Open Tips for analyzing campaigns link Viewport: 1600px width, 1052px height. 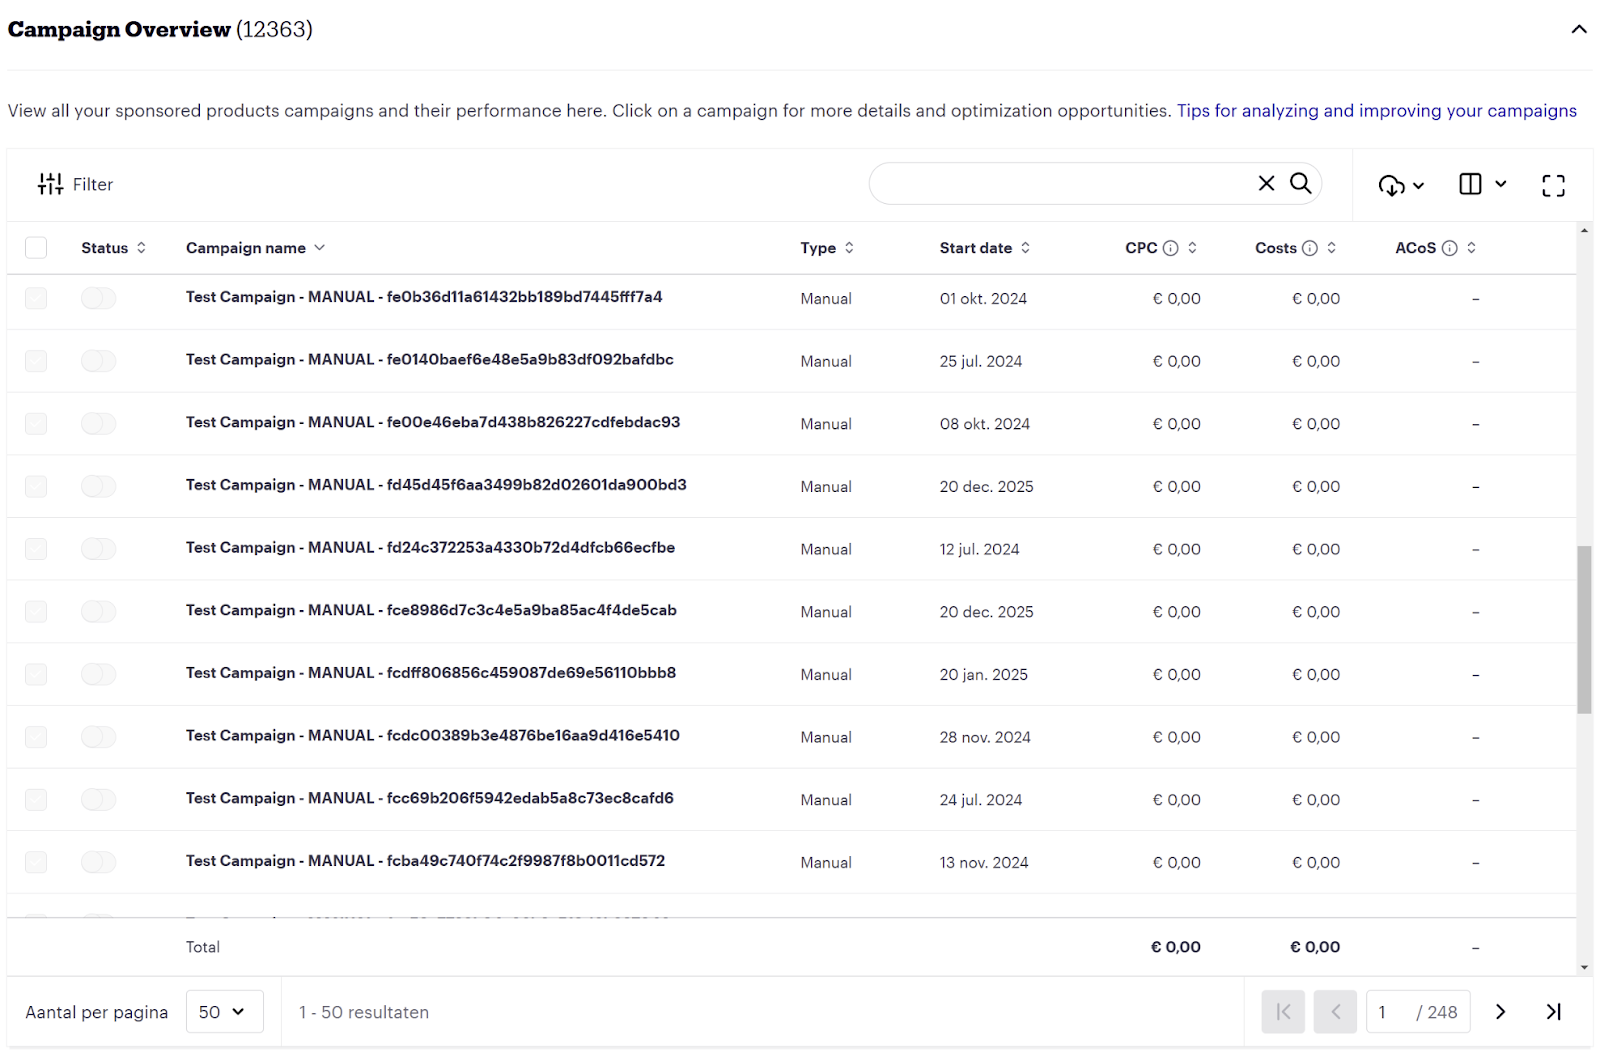(x=1376, y=111)
